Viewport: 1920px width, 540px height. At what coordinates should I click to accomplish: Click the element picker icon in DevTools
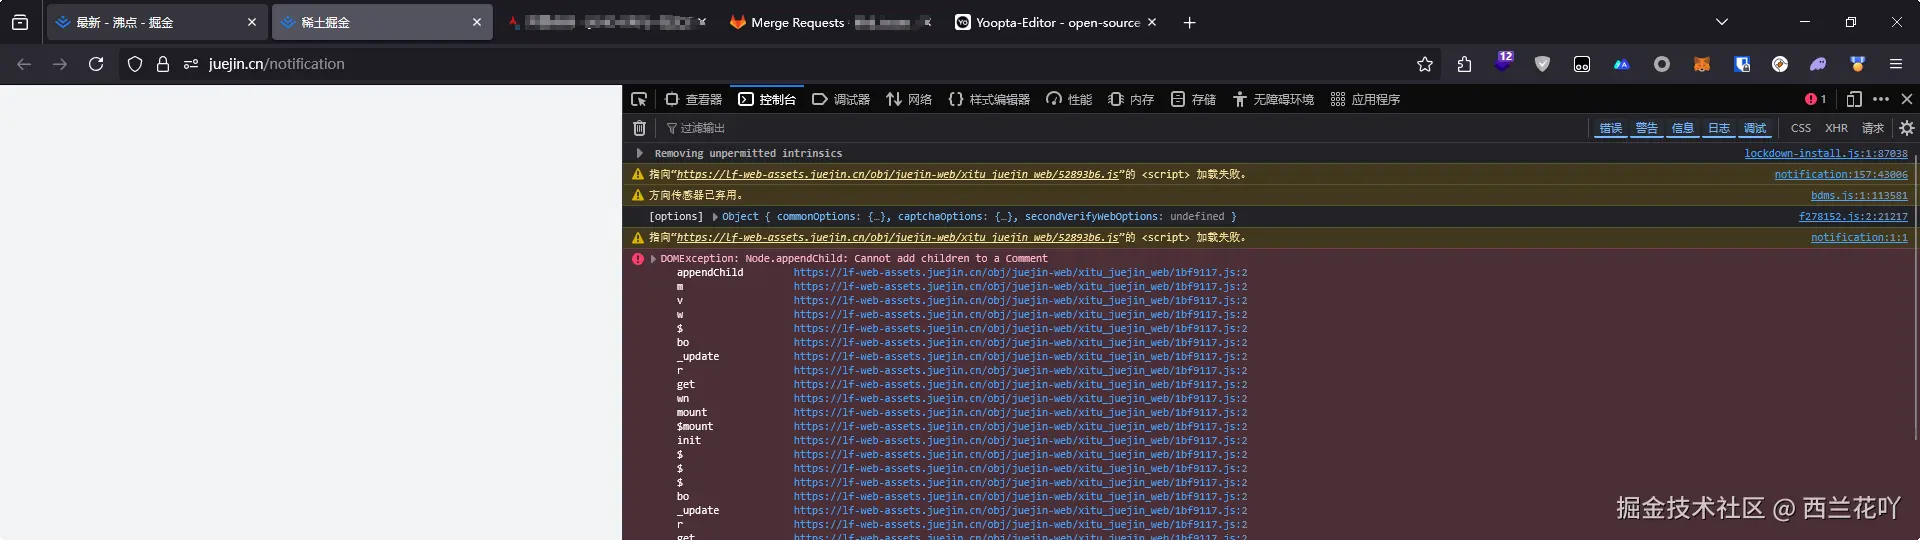(639, 99)
